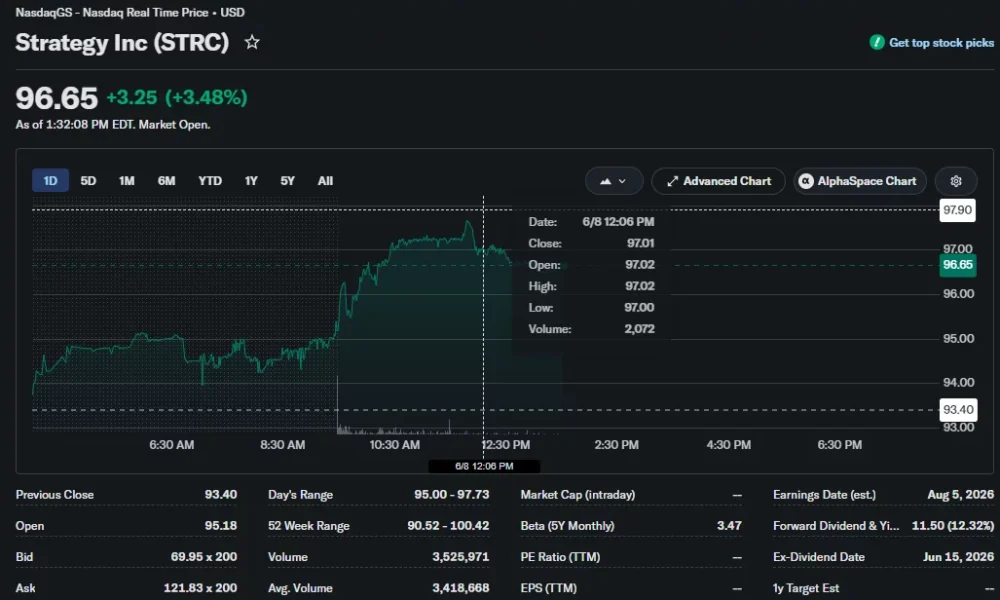Open the Advanced Chart view
The width and height of the screenshot is (1000, 600).
718,181
